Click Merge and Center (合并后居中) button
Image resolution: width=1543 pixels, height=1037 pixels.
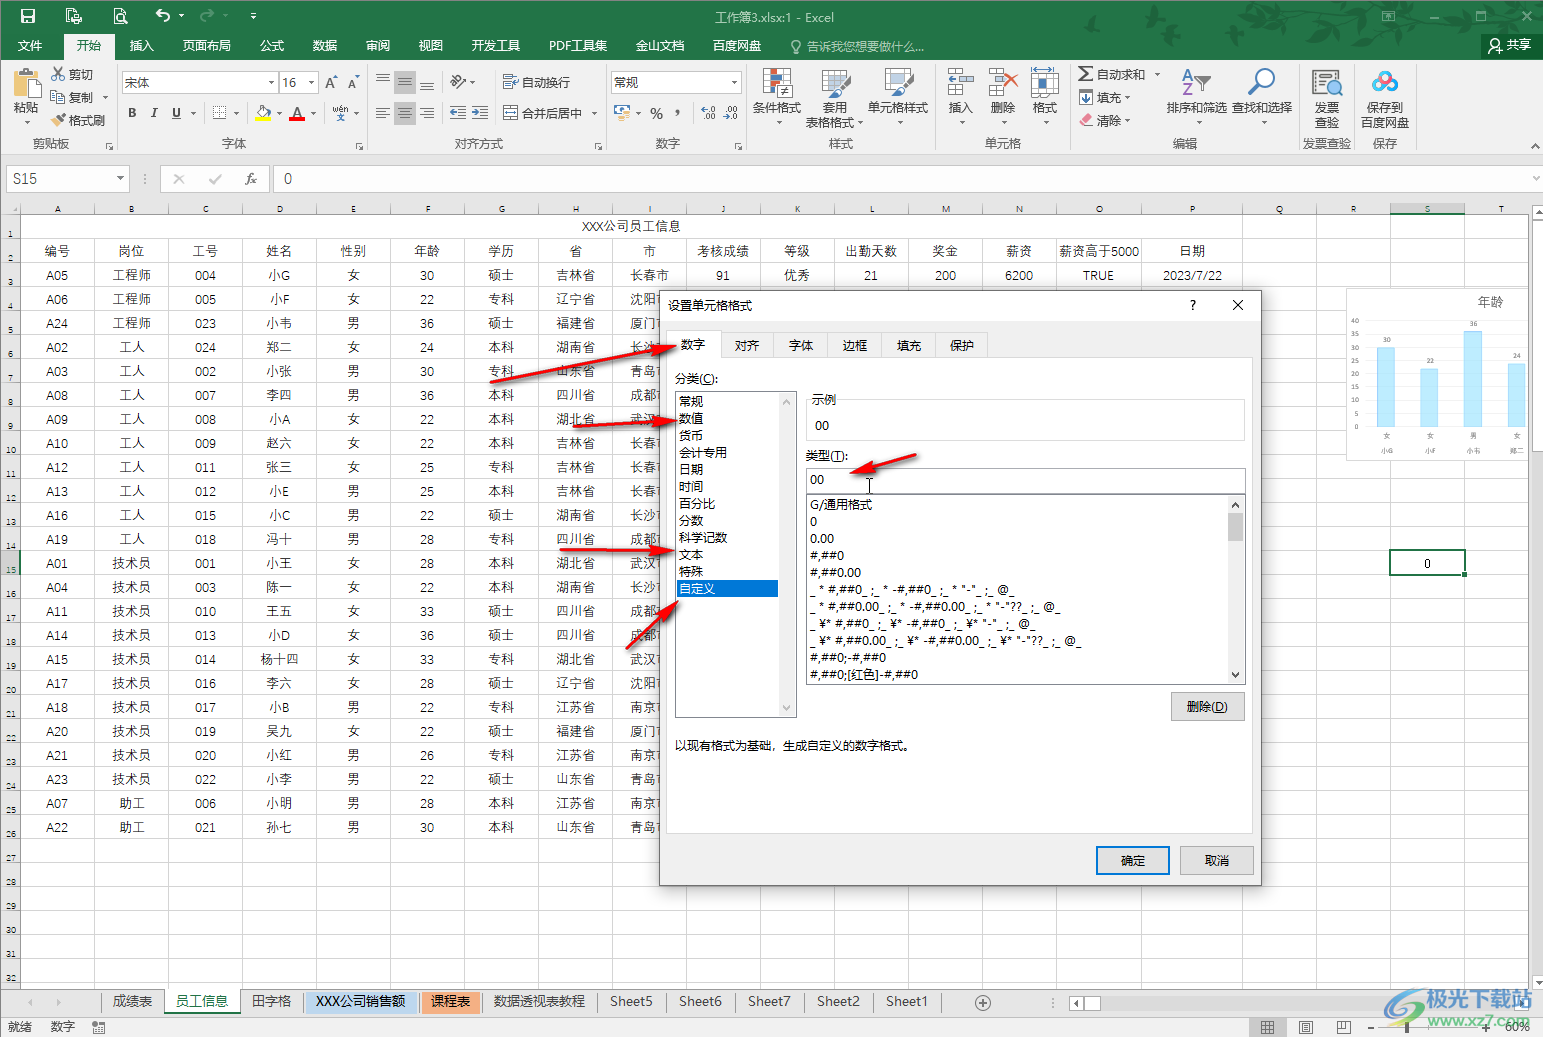click(543, 113)
